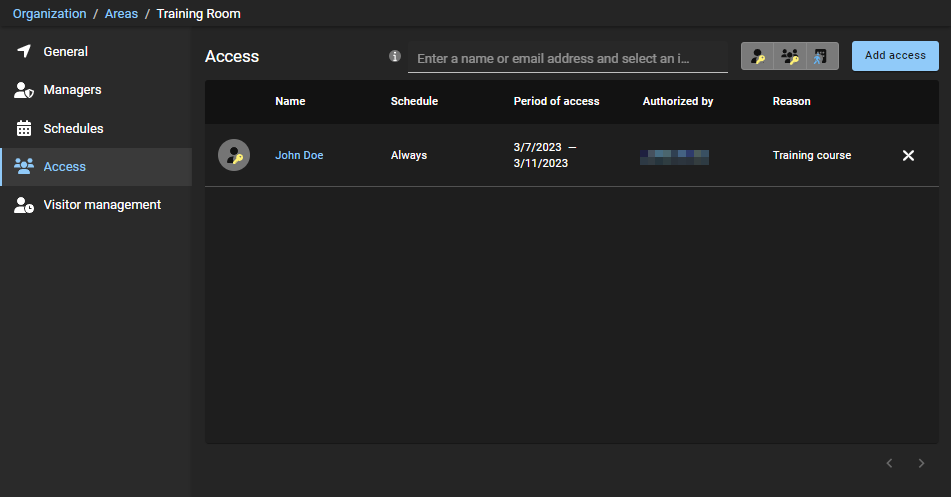Screen dimensions: 951x497
Task: Navigate to Areas in breadcrumb
Action: click(x=121, y=14)
